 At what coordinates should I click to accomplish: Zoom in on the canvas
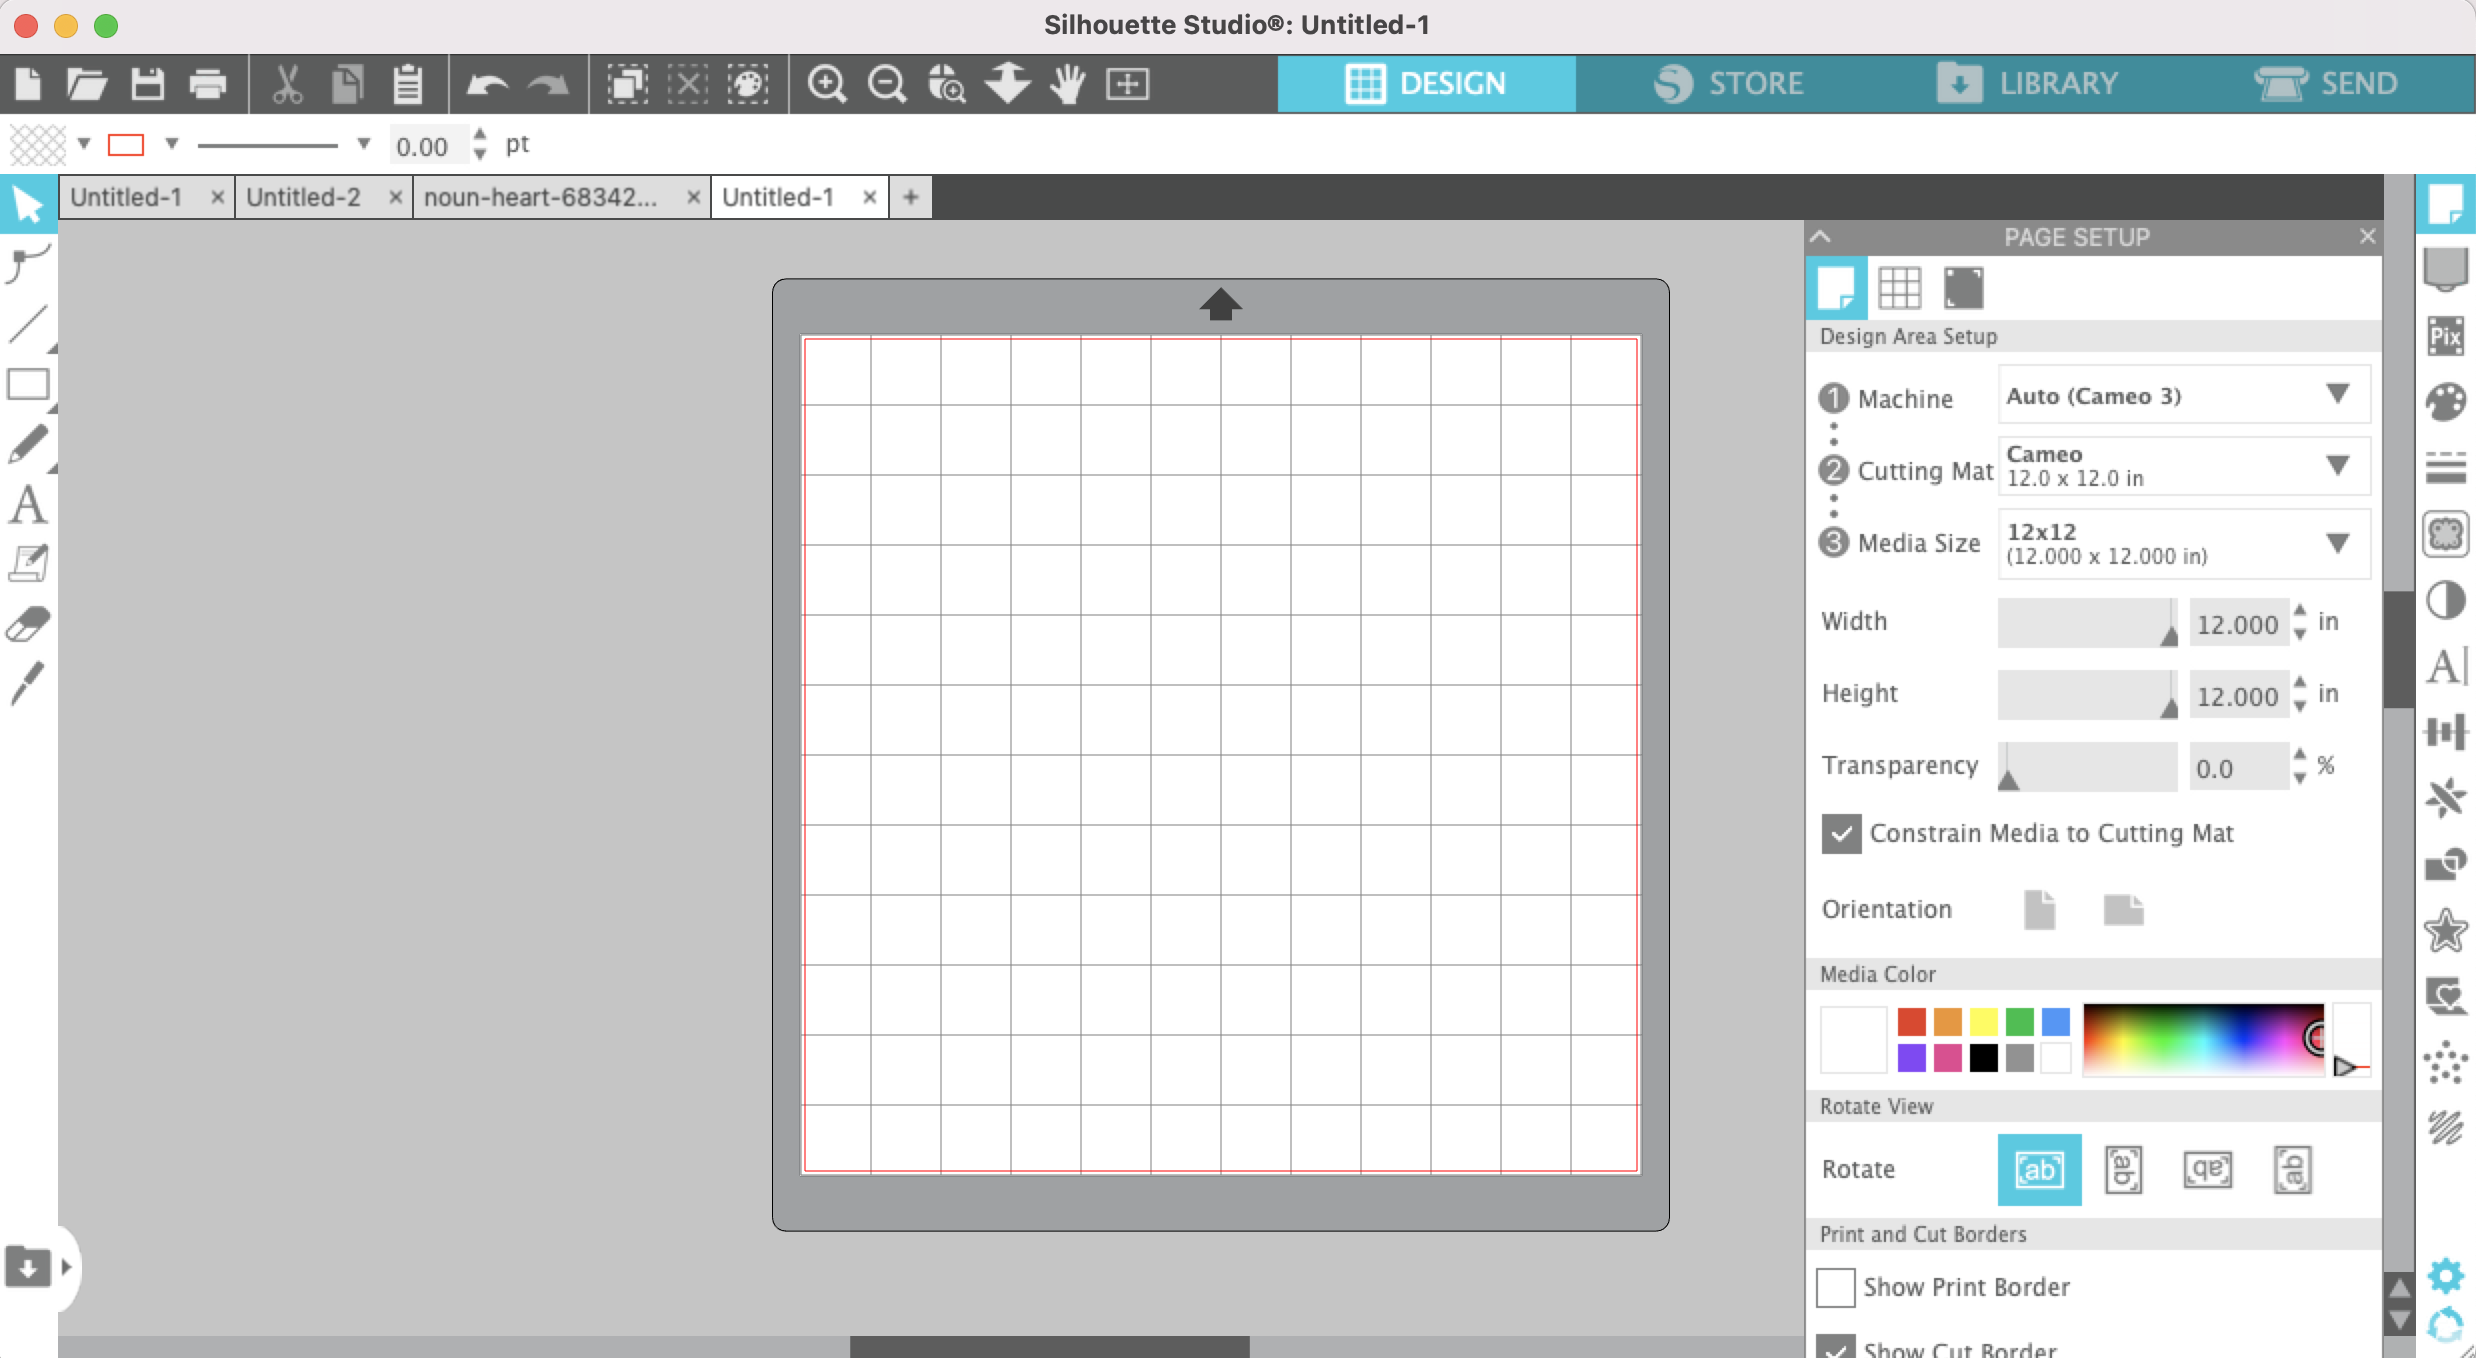(x=827, y=84)
